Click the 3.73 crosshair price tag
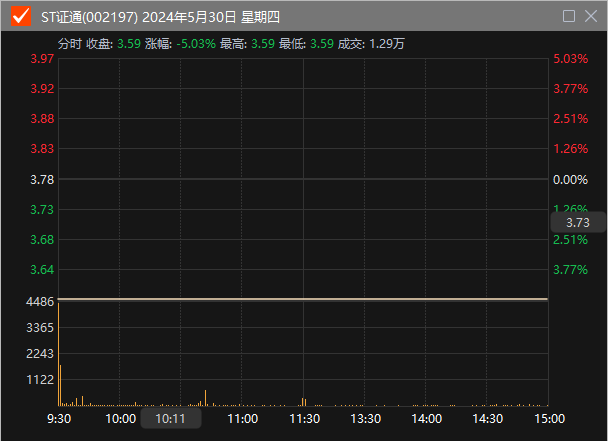 (x=578, y=222)
